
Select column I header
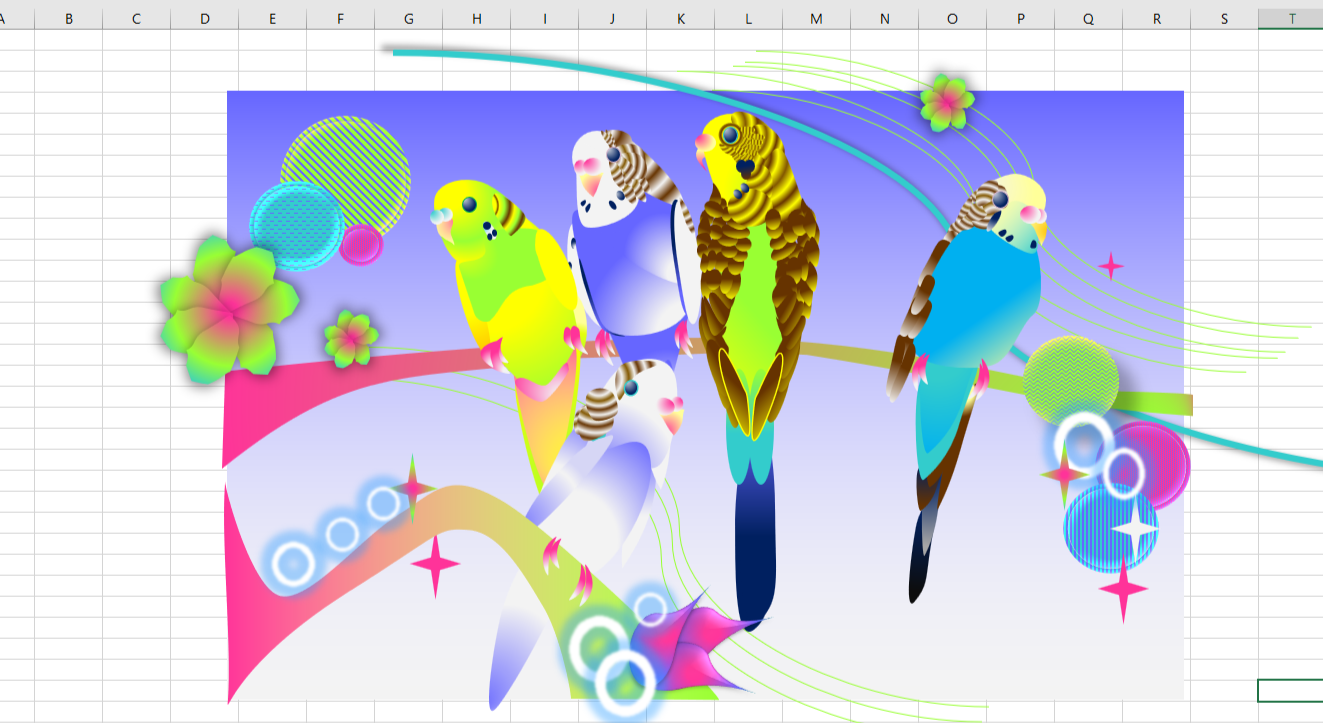pos(544,19)
